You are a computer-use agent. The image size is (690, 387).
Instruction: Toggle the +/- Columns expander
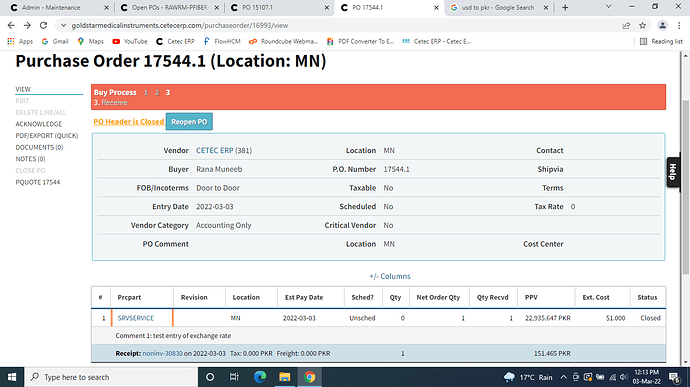click(x=390, y=276)
